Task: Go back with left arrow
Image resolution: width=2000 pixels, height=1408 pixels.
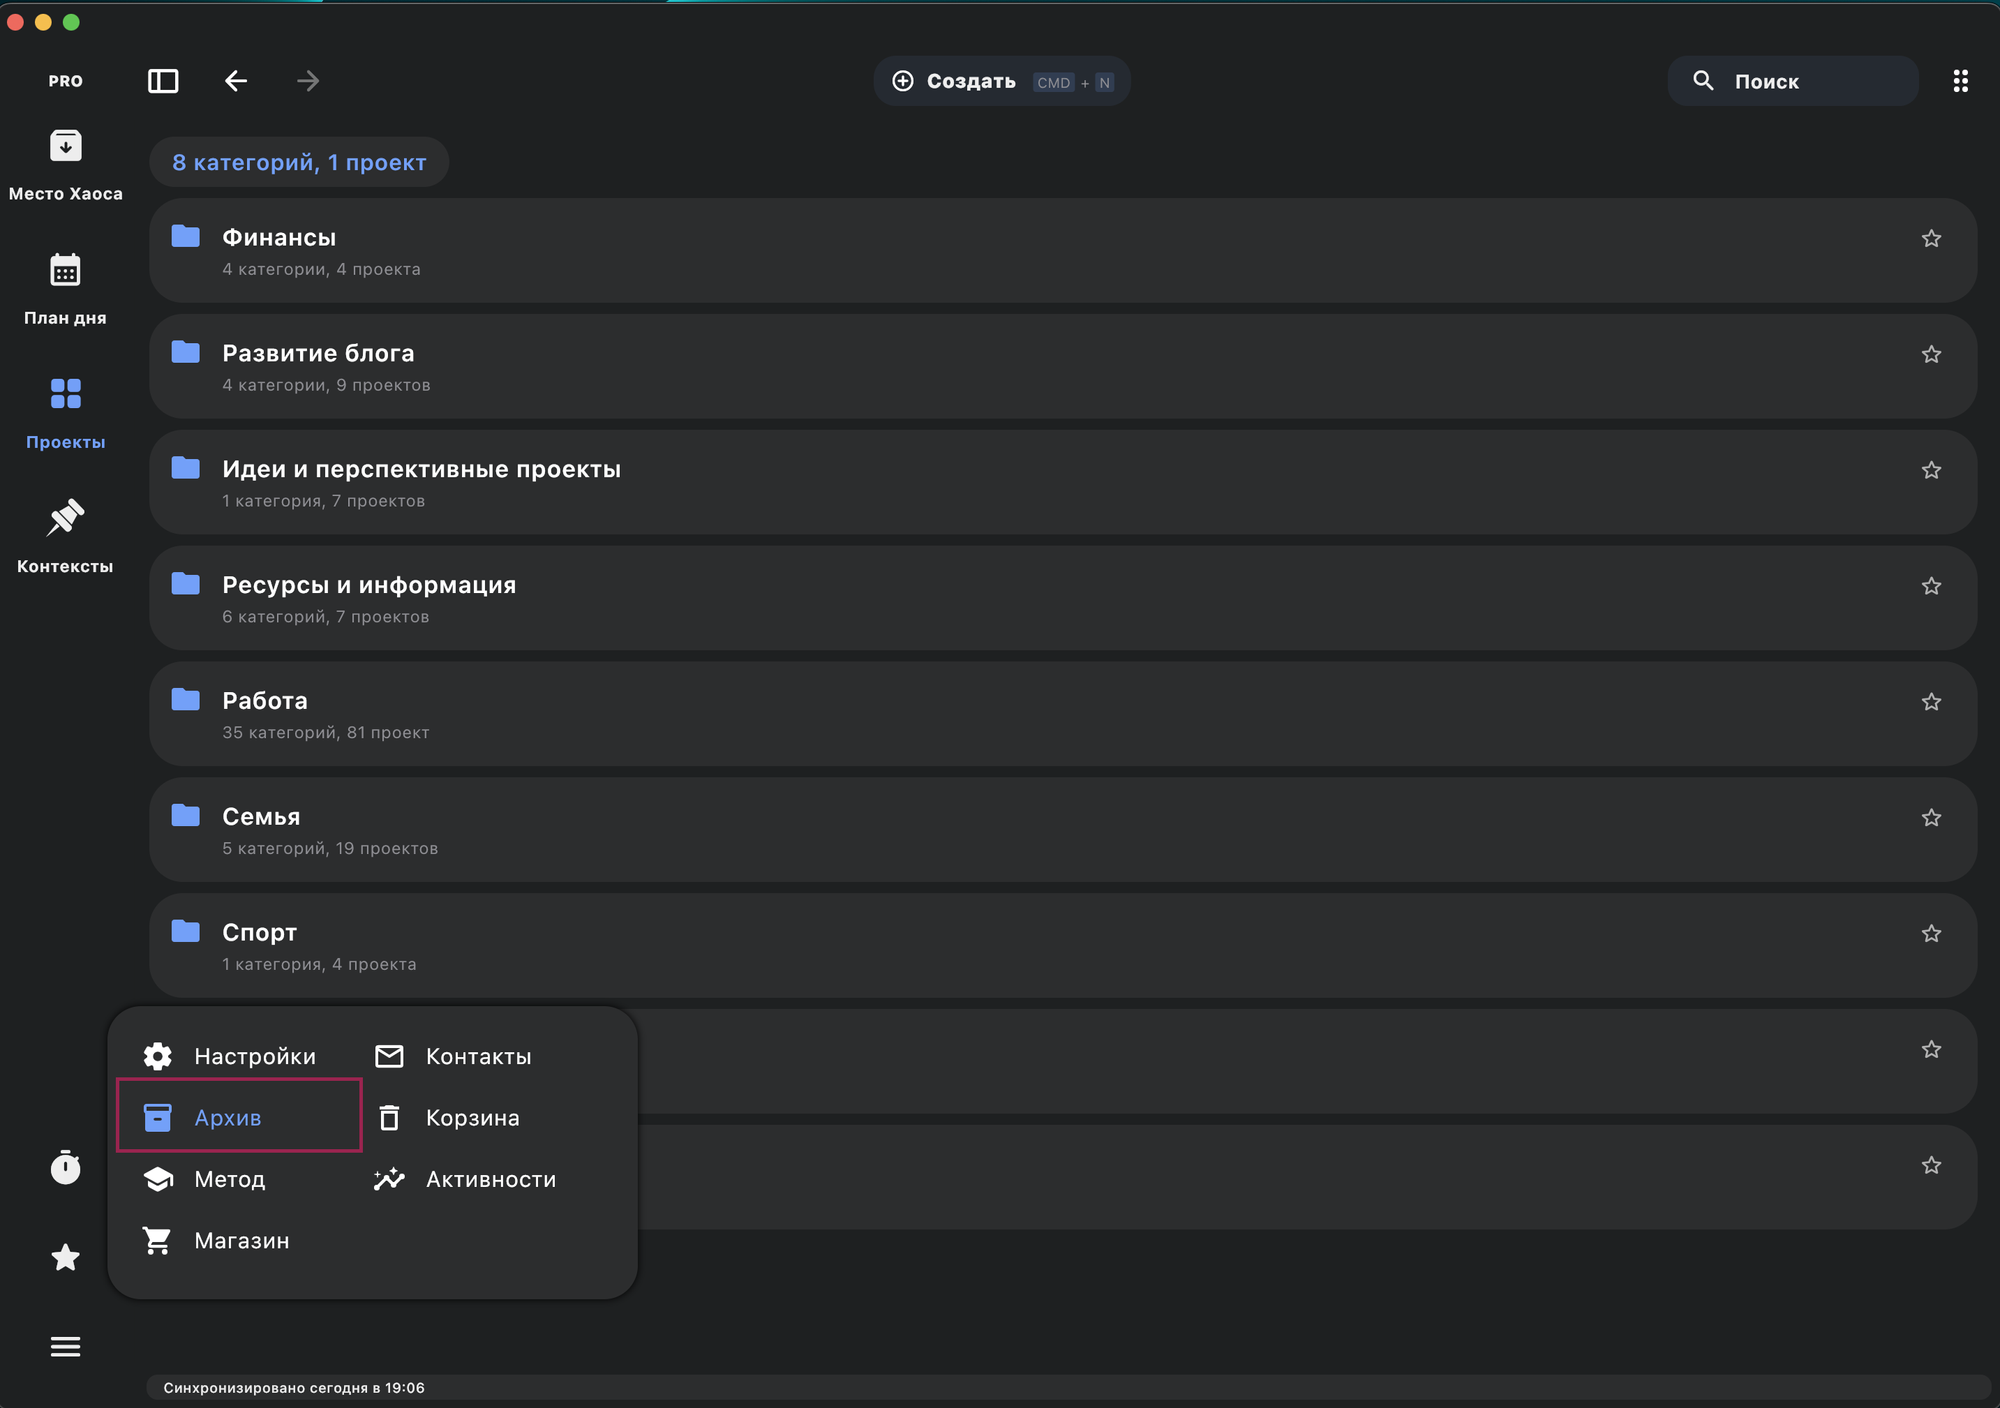Action: 236,81
